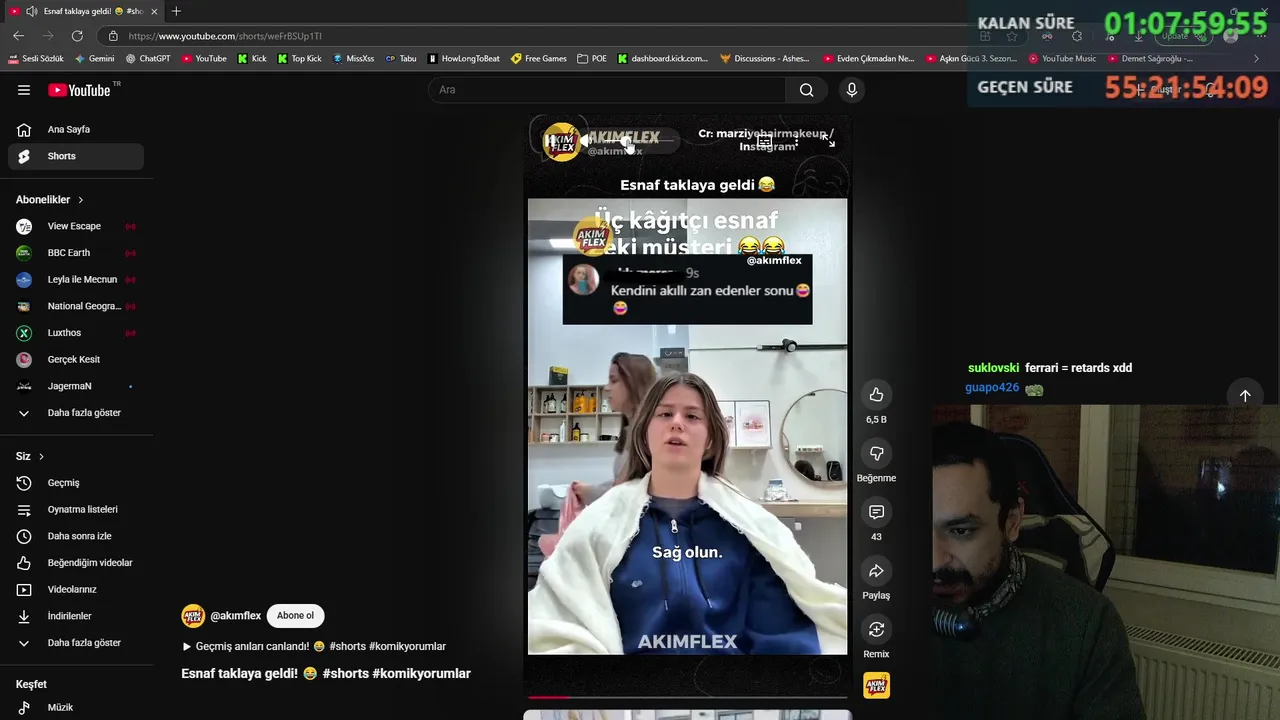This screenshot has height=720, width=1280.
Task: Seek on the red short progress bar
Action: coord(687,697)
